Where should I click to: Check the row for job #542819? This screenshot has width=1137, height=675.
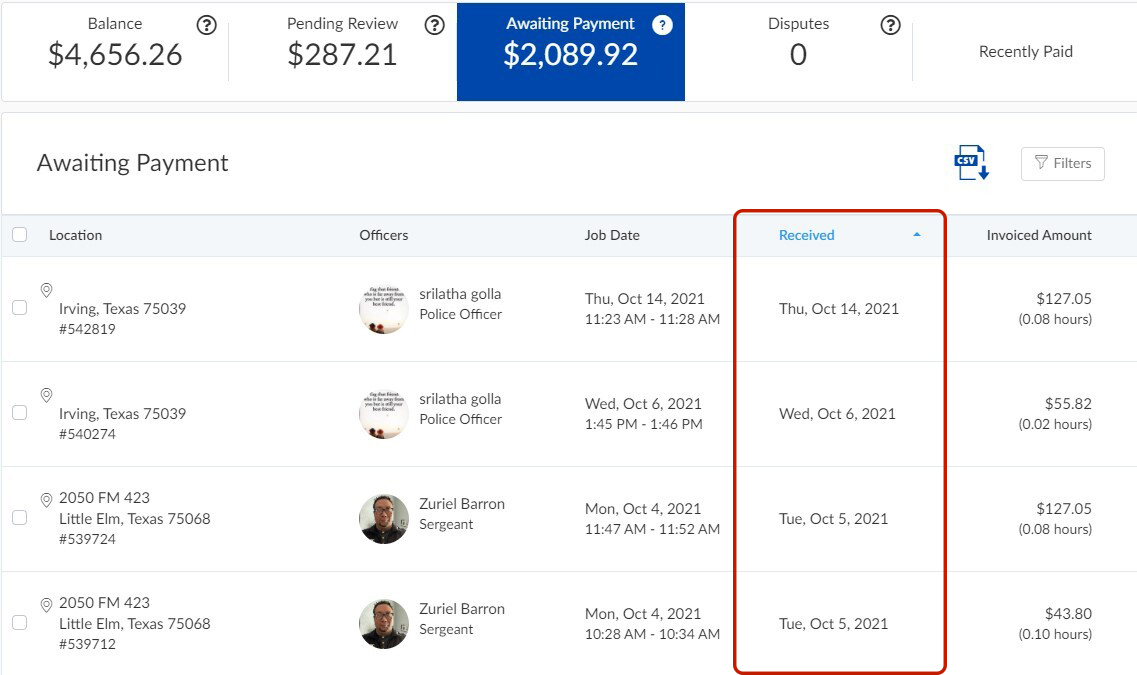click(20, 307)
